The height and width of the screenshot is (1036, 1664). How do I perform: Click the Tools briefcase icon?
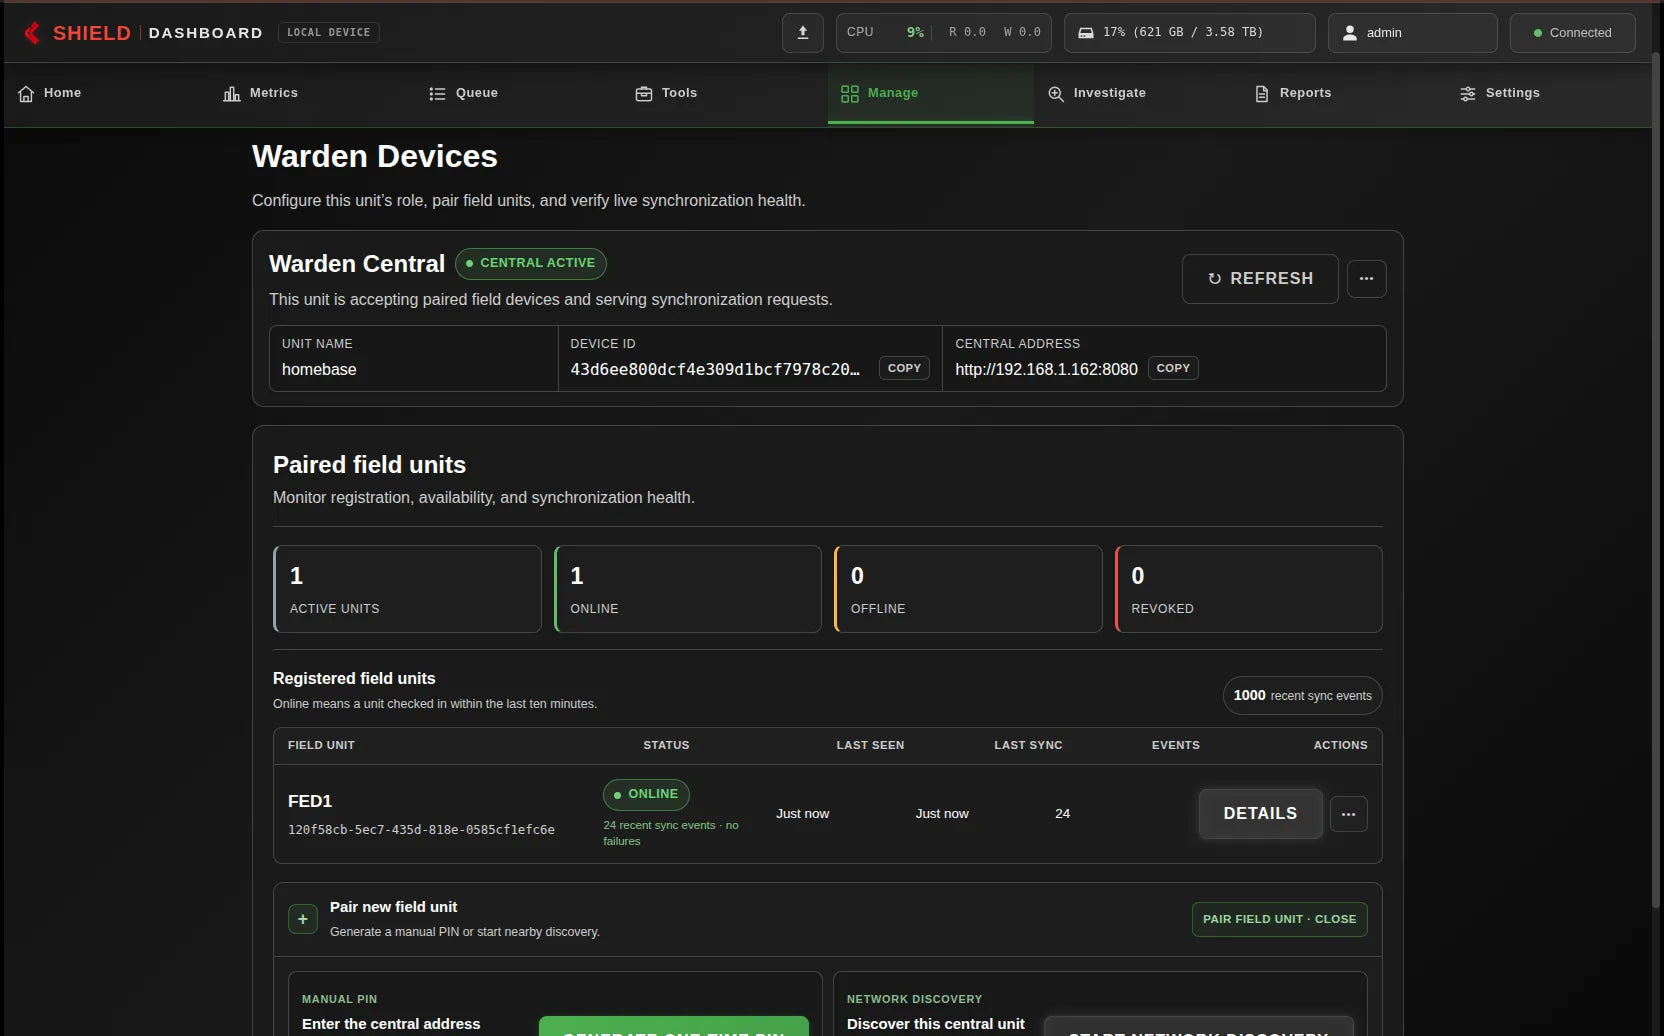[x=644, y=94]
